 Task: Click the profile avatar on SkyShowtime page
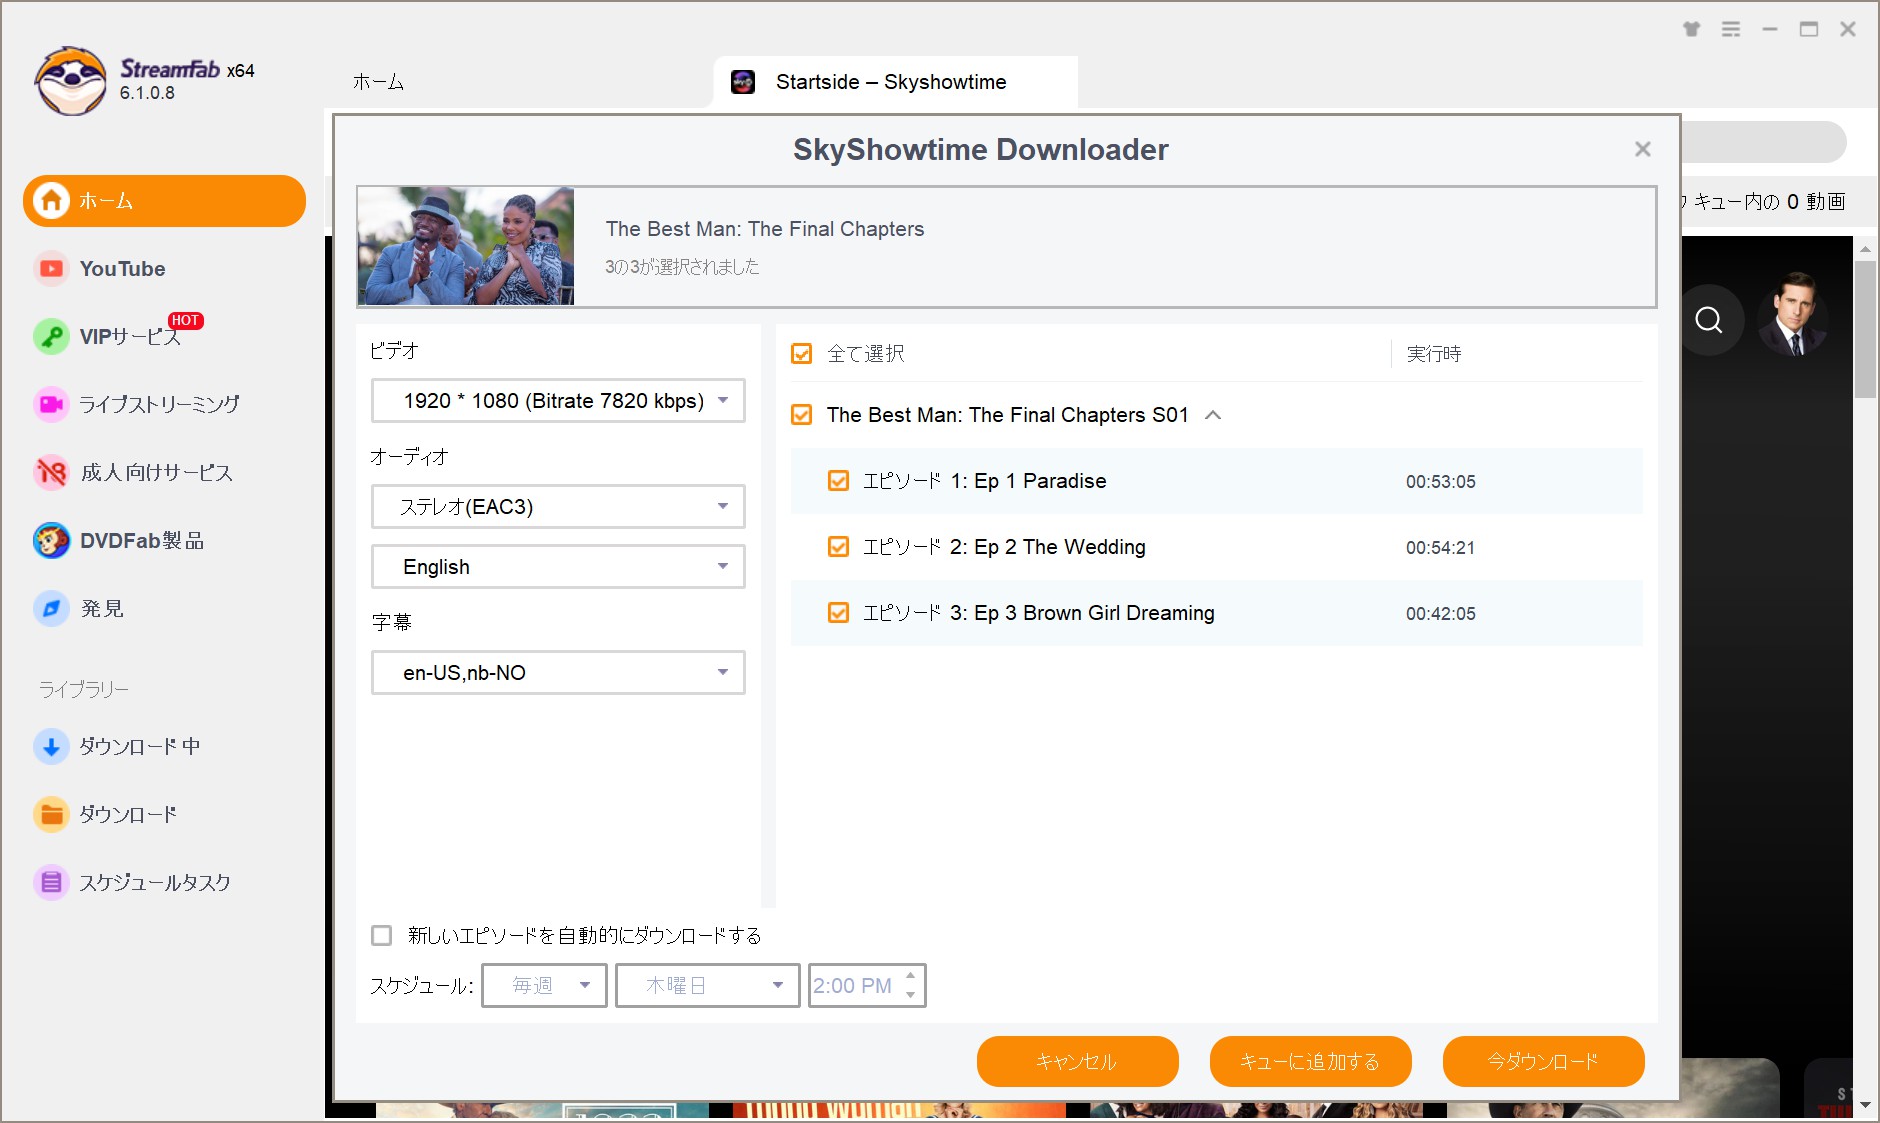pos(1794,315)
